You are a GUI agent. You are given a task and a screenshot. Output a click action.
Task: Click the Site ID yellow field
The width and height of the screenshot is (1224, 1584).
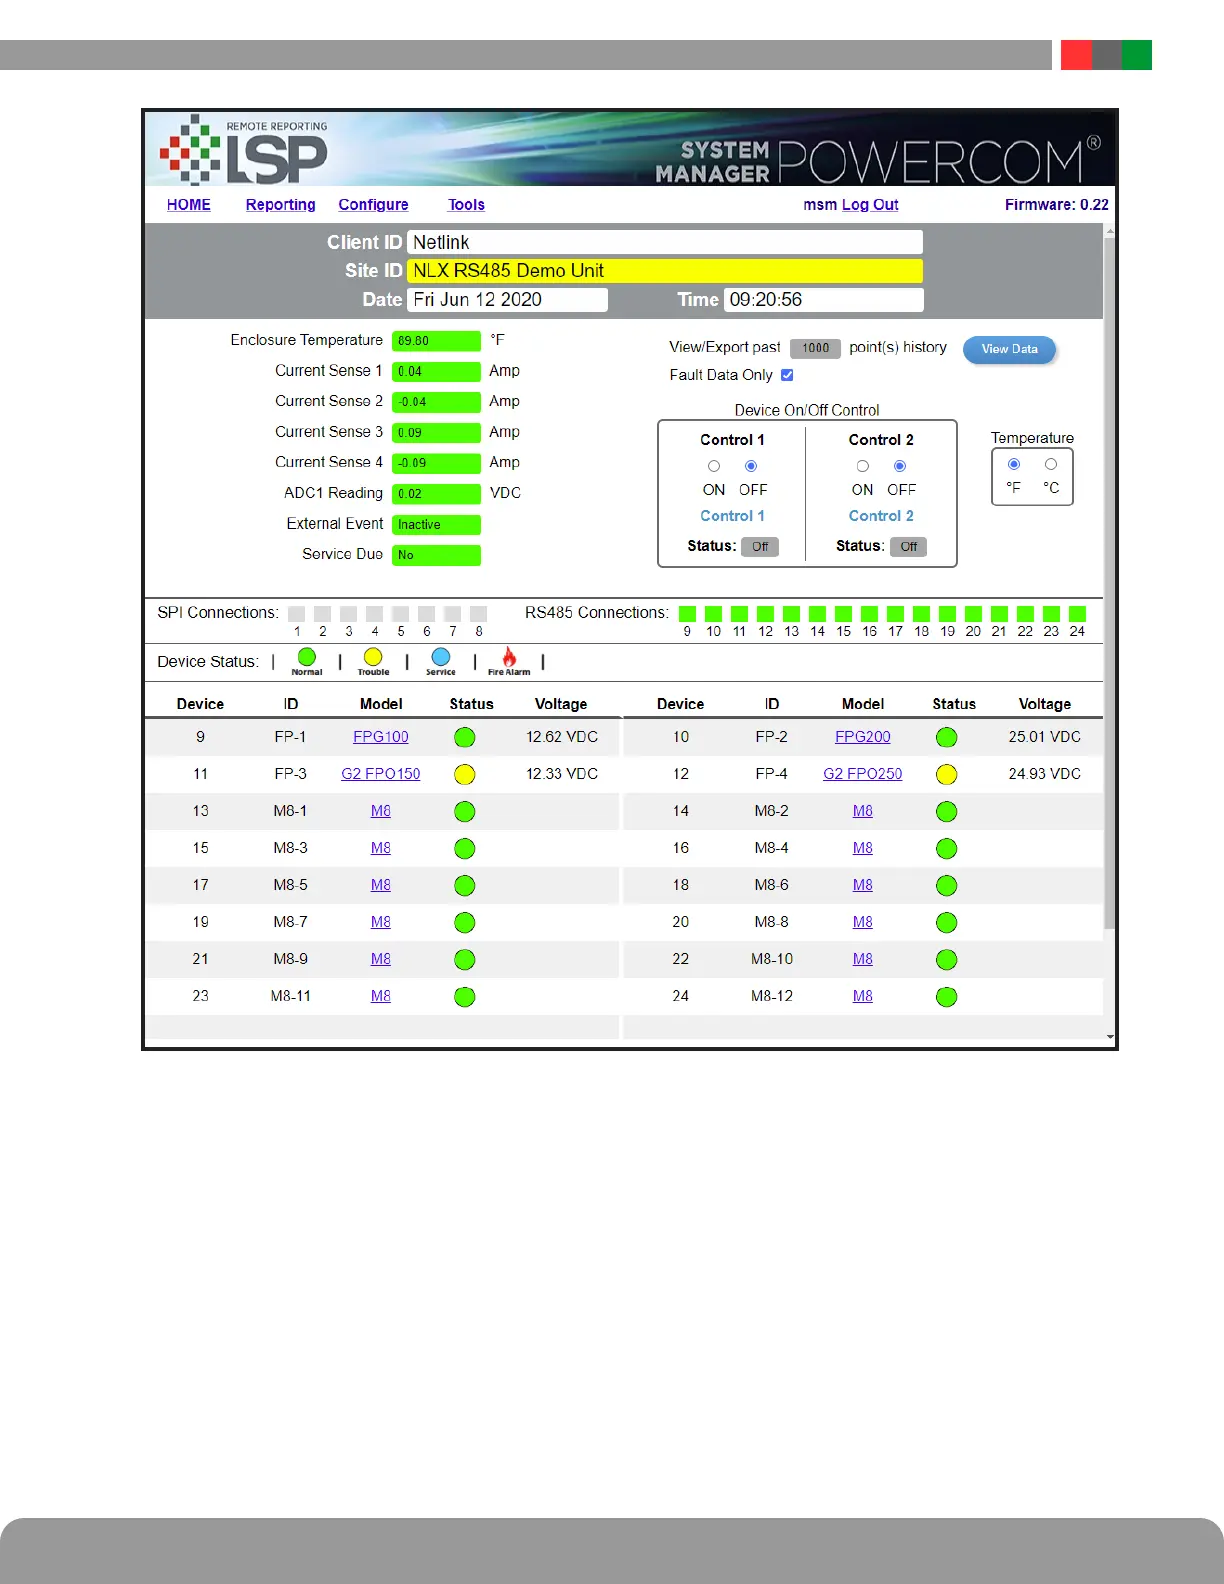664,271
